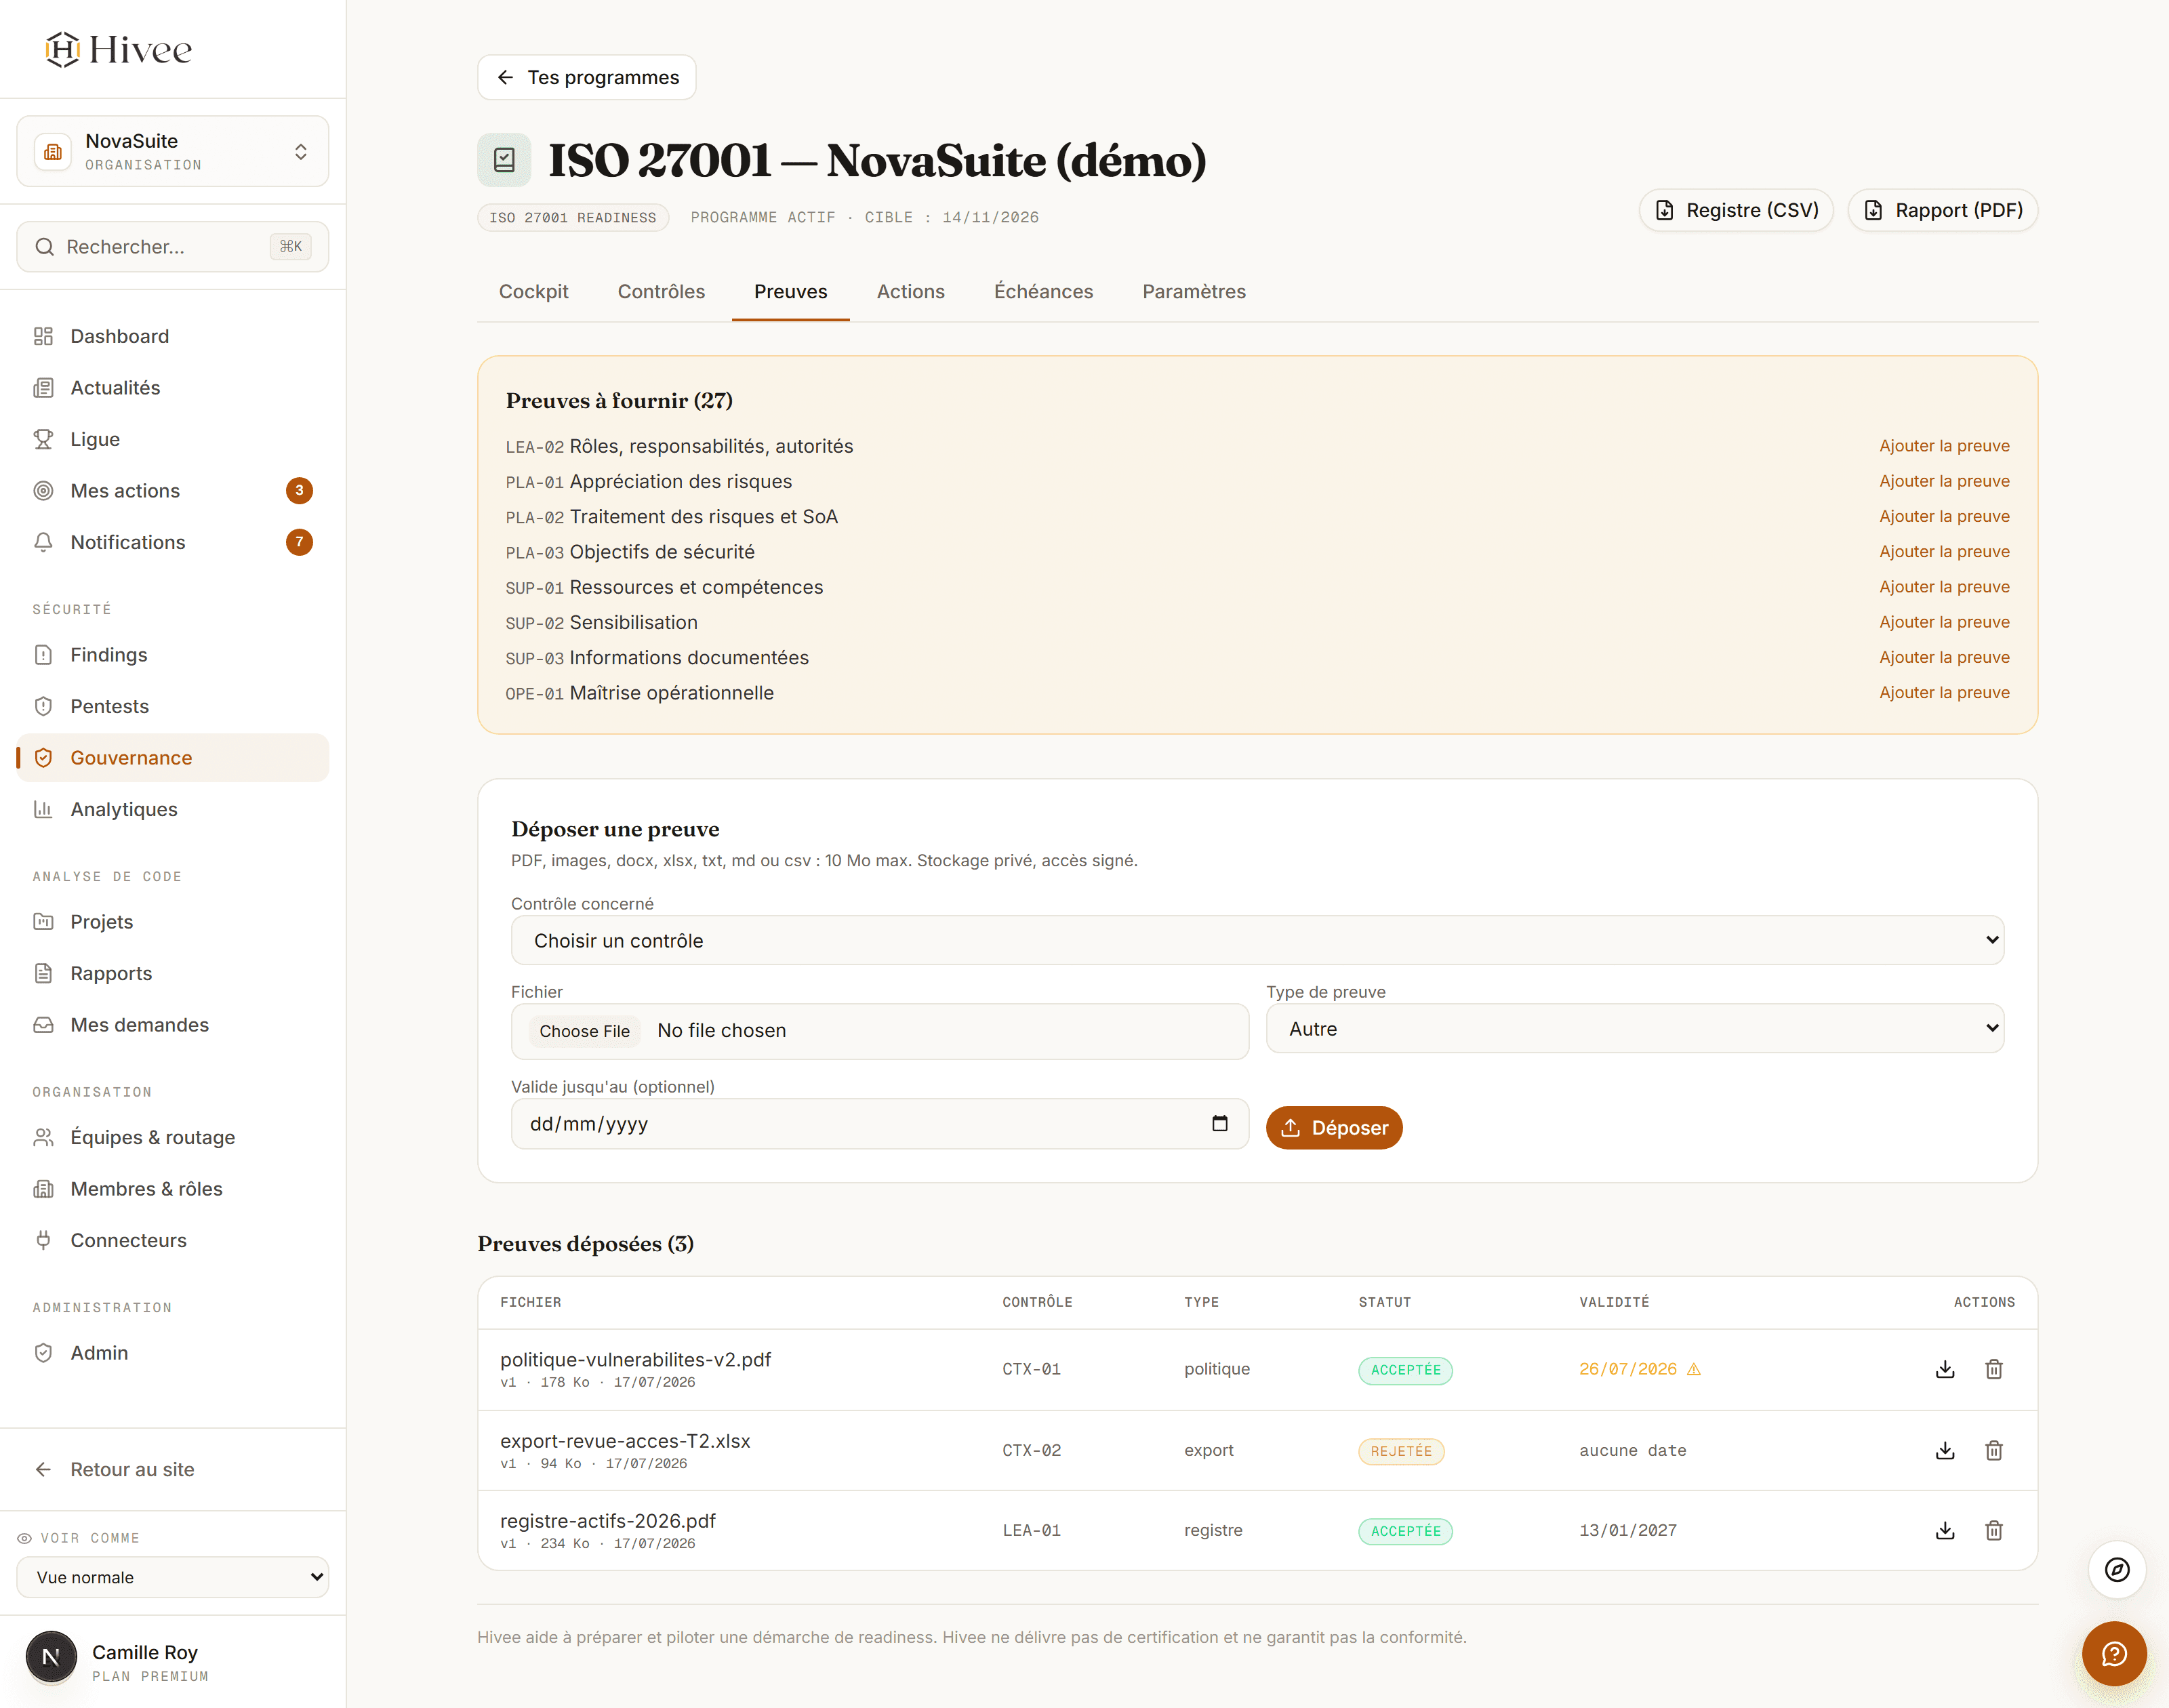2169x1708 pixels.
Task: Add evidence for OPE-01 Maîtrise opérationnelle
Action: tap(1944, 692)
